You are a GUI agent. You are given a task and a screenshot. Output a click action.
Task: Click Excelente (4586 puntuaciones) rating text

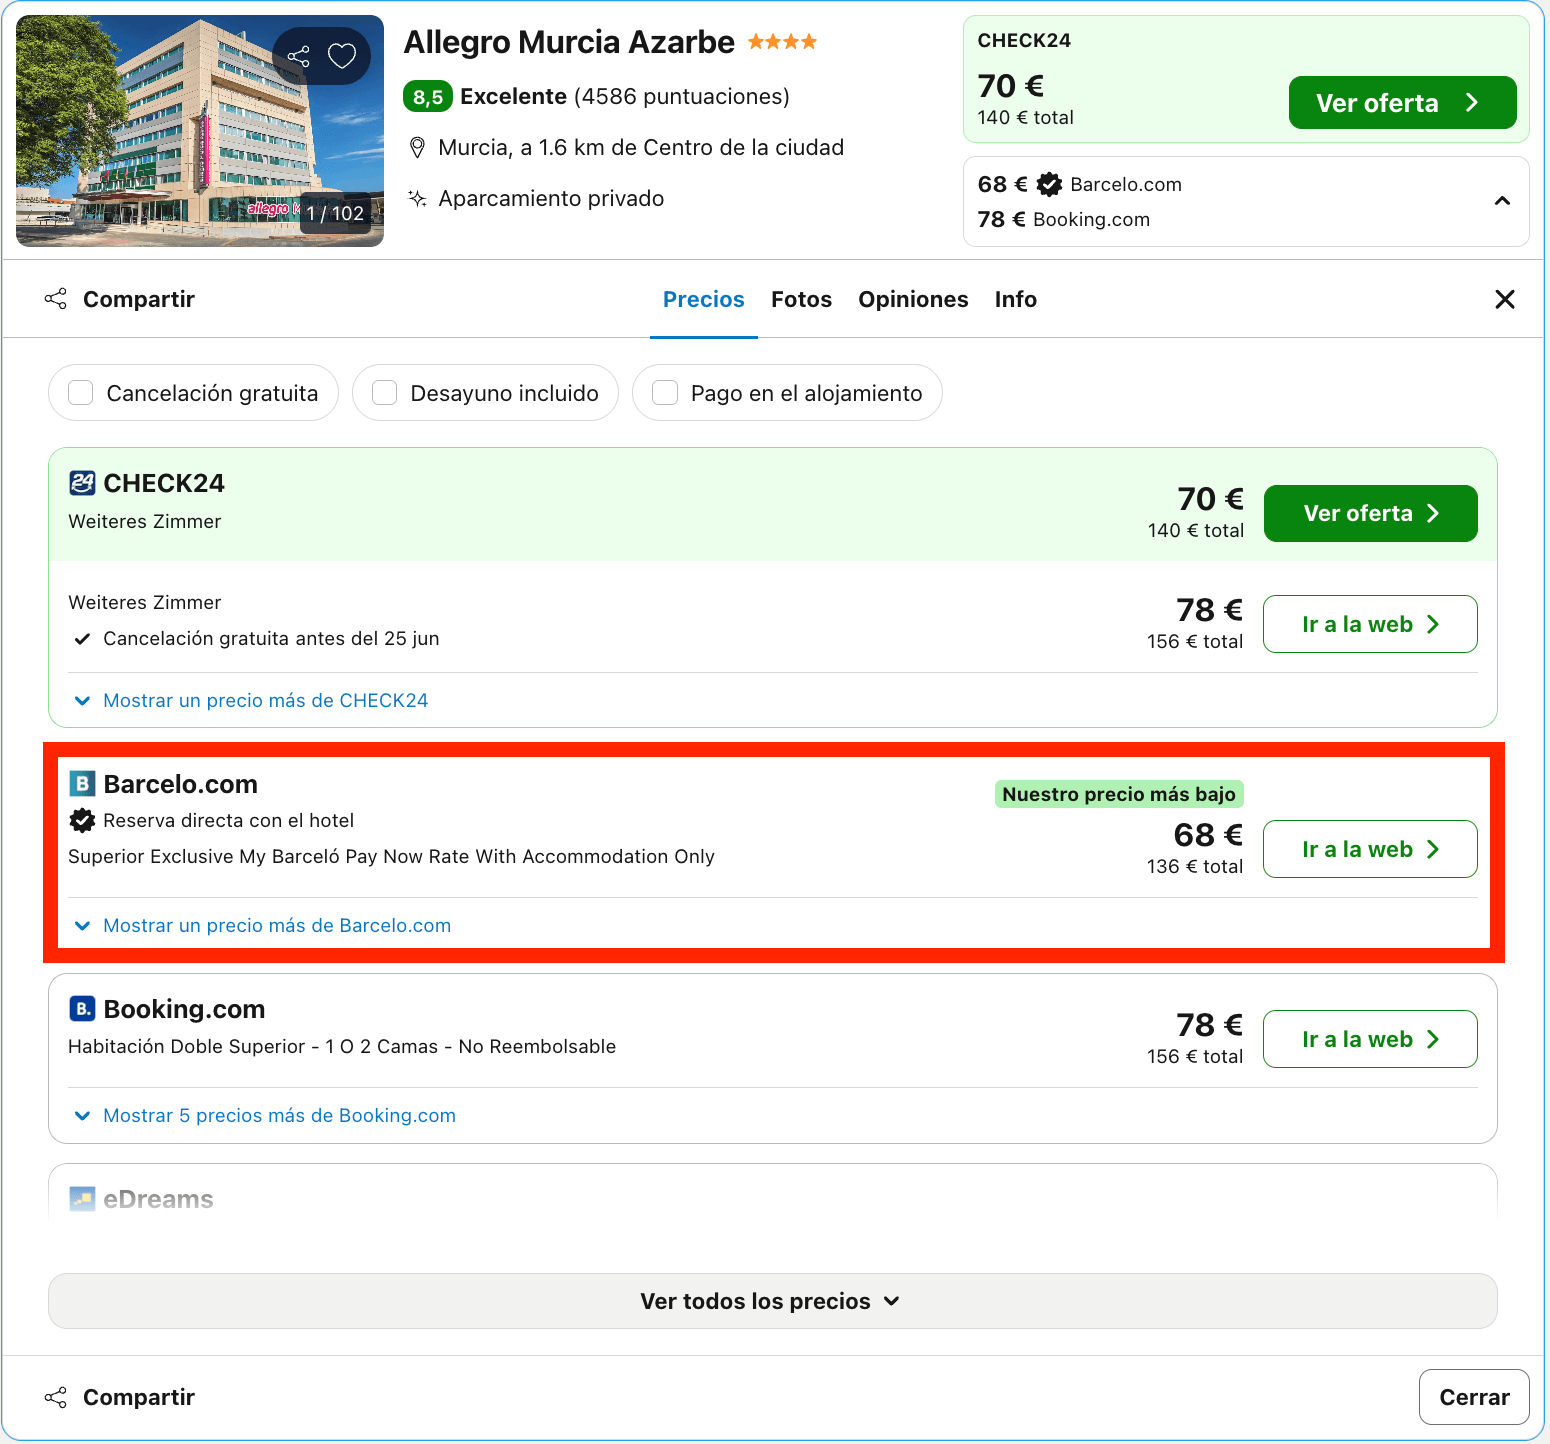625,97
